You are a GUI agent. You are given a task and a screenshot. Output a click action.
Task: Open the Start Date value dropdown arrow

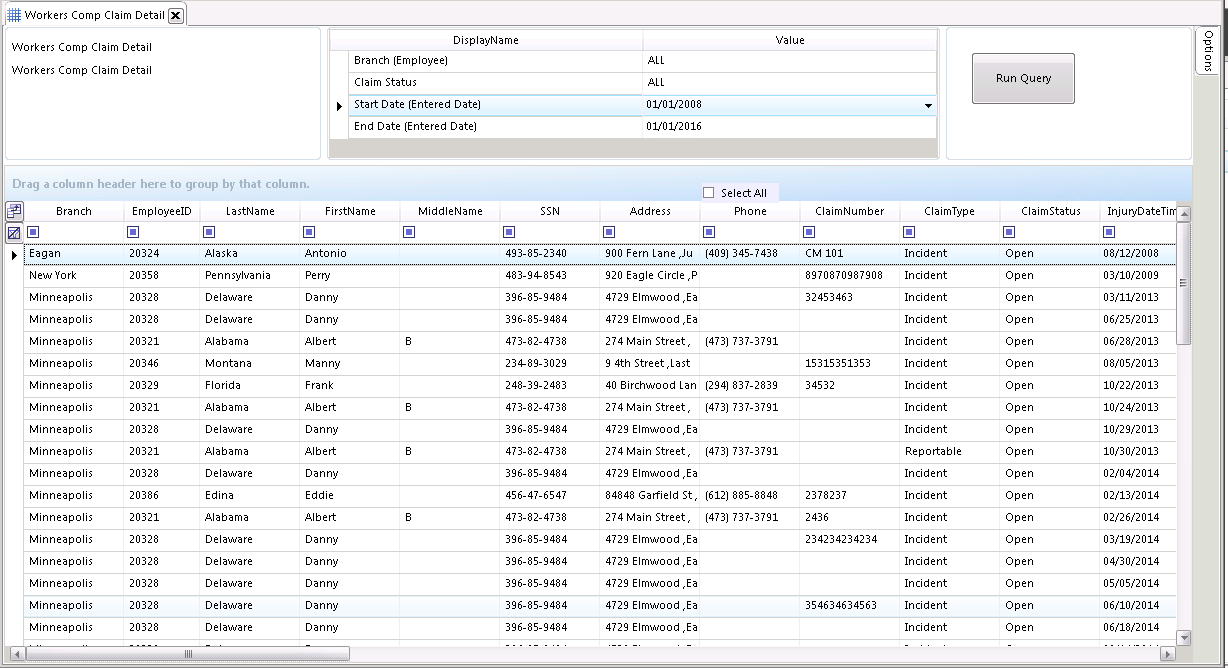(928, 105)
